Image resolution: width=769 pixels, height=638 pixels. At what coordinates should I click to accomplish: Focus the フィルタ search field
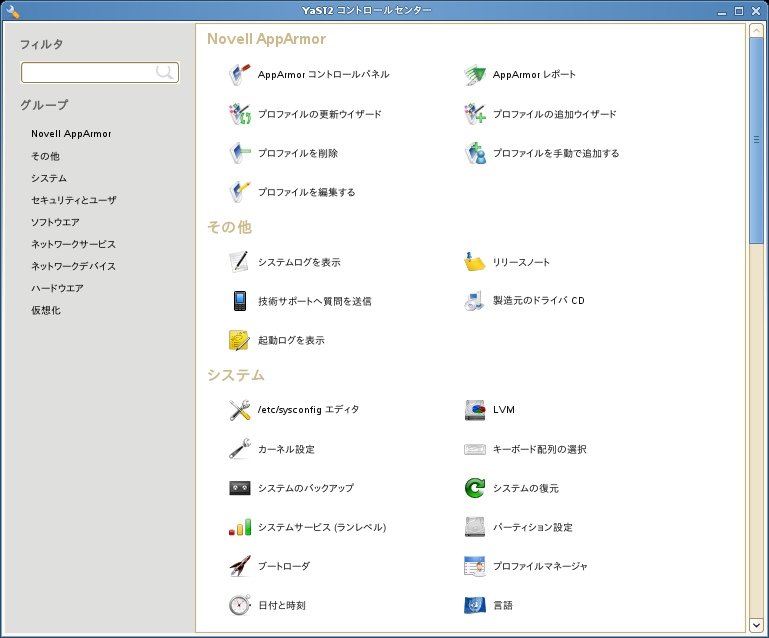[100, 72]
